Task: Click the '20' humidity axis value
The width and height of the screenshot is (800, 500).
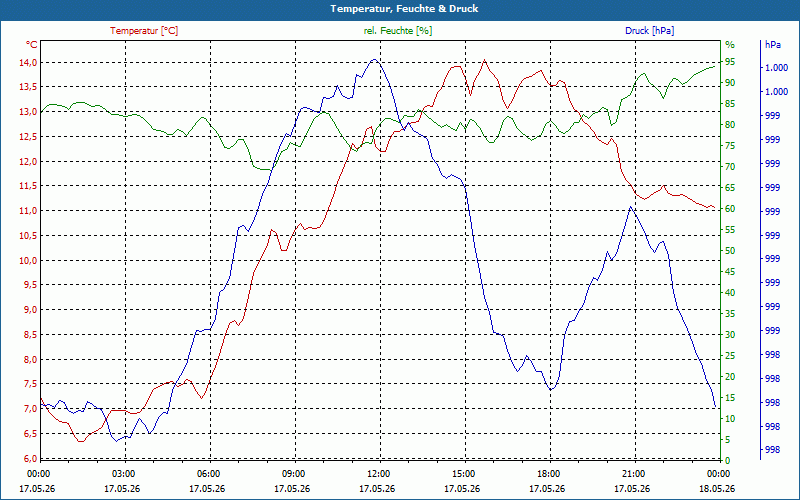Action: pos(730,377)
